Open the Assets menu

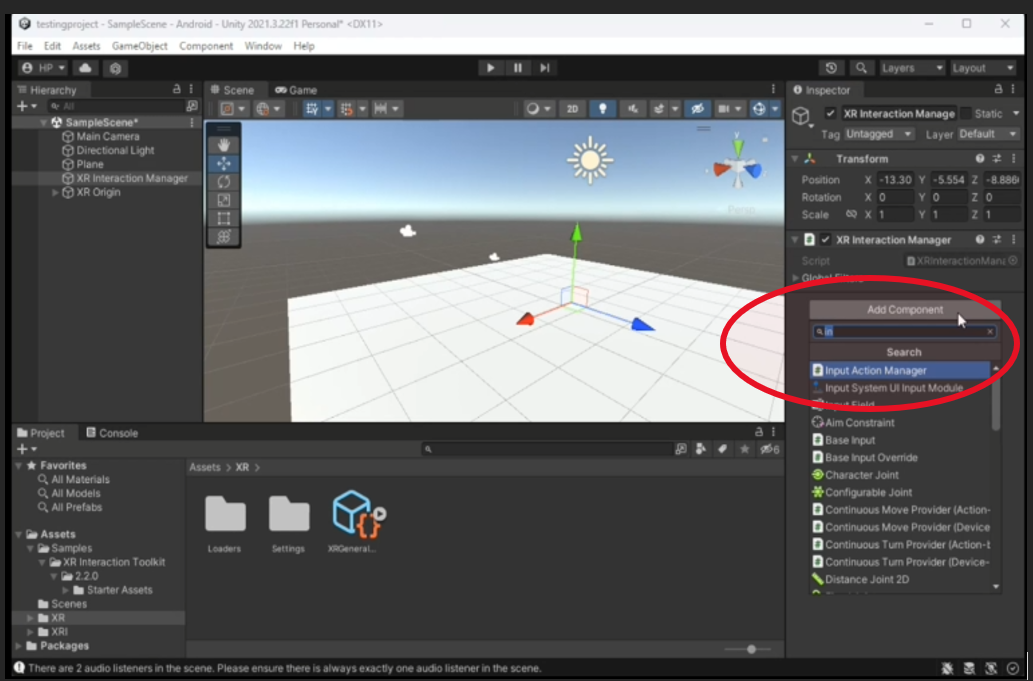(86, 46)
